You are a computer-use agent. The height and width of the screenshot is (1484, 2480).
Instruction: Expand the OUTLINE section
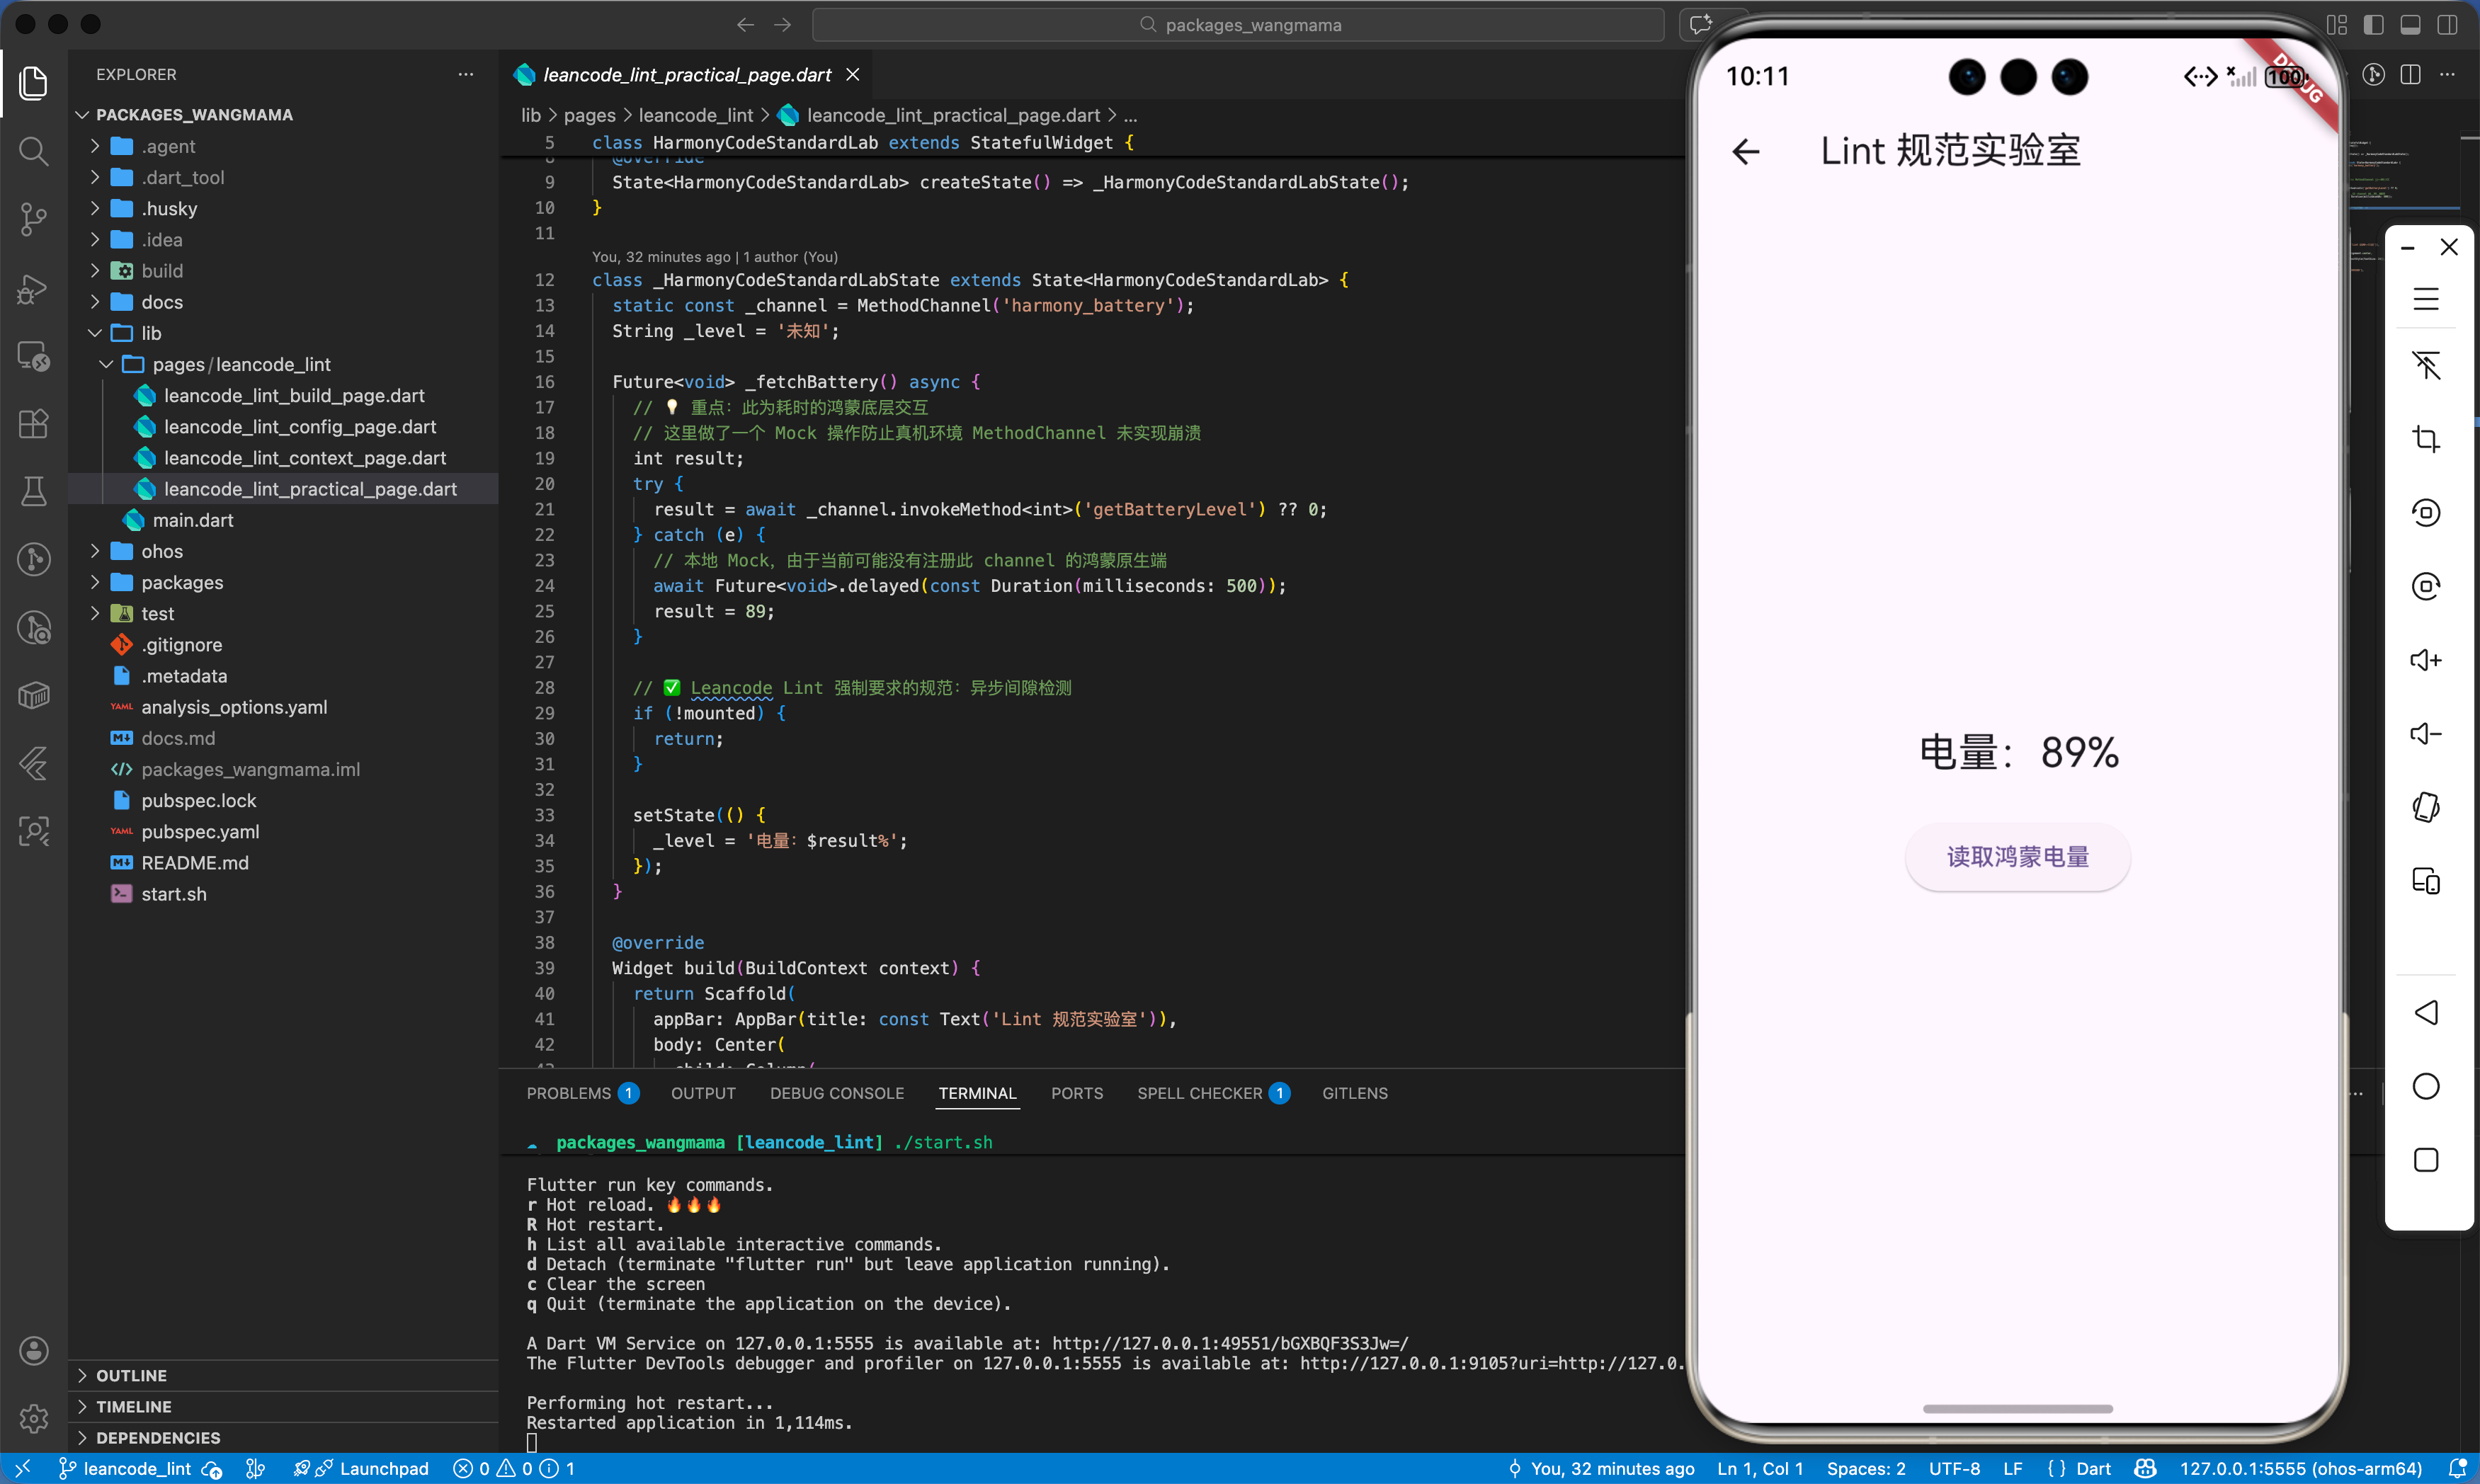click(x=131, y=1375)
